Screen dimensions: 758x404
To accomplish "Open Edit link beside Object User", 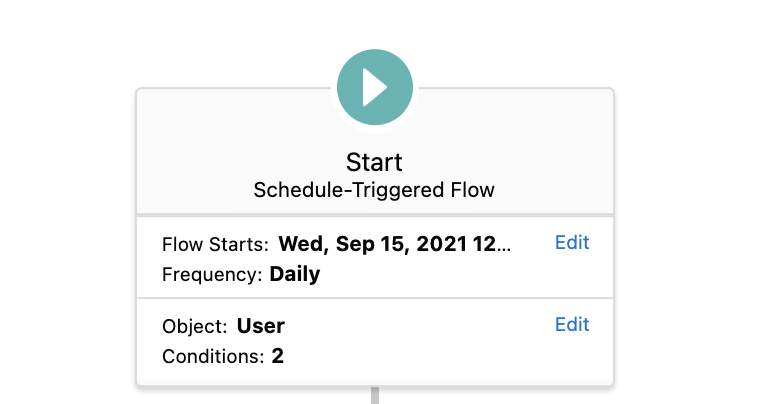I will (x=572, y=325).
